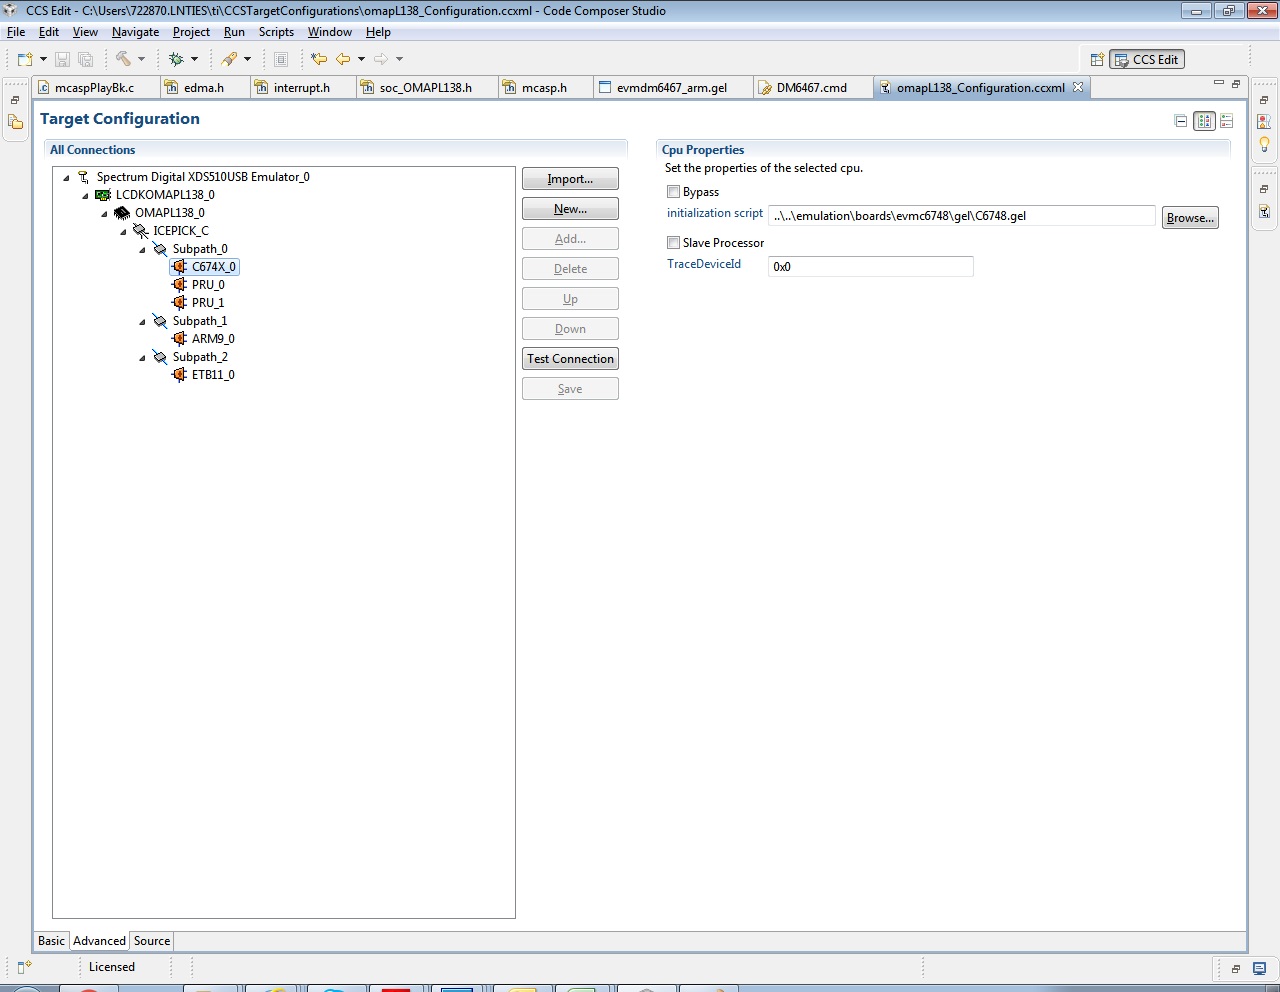Switch to the Source tab

point(152,941)
